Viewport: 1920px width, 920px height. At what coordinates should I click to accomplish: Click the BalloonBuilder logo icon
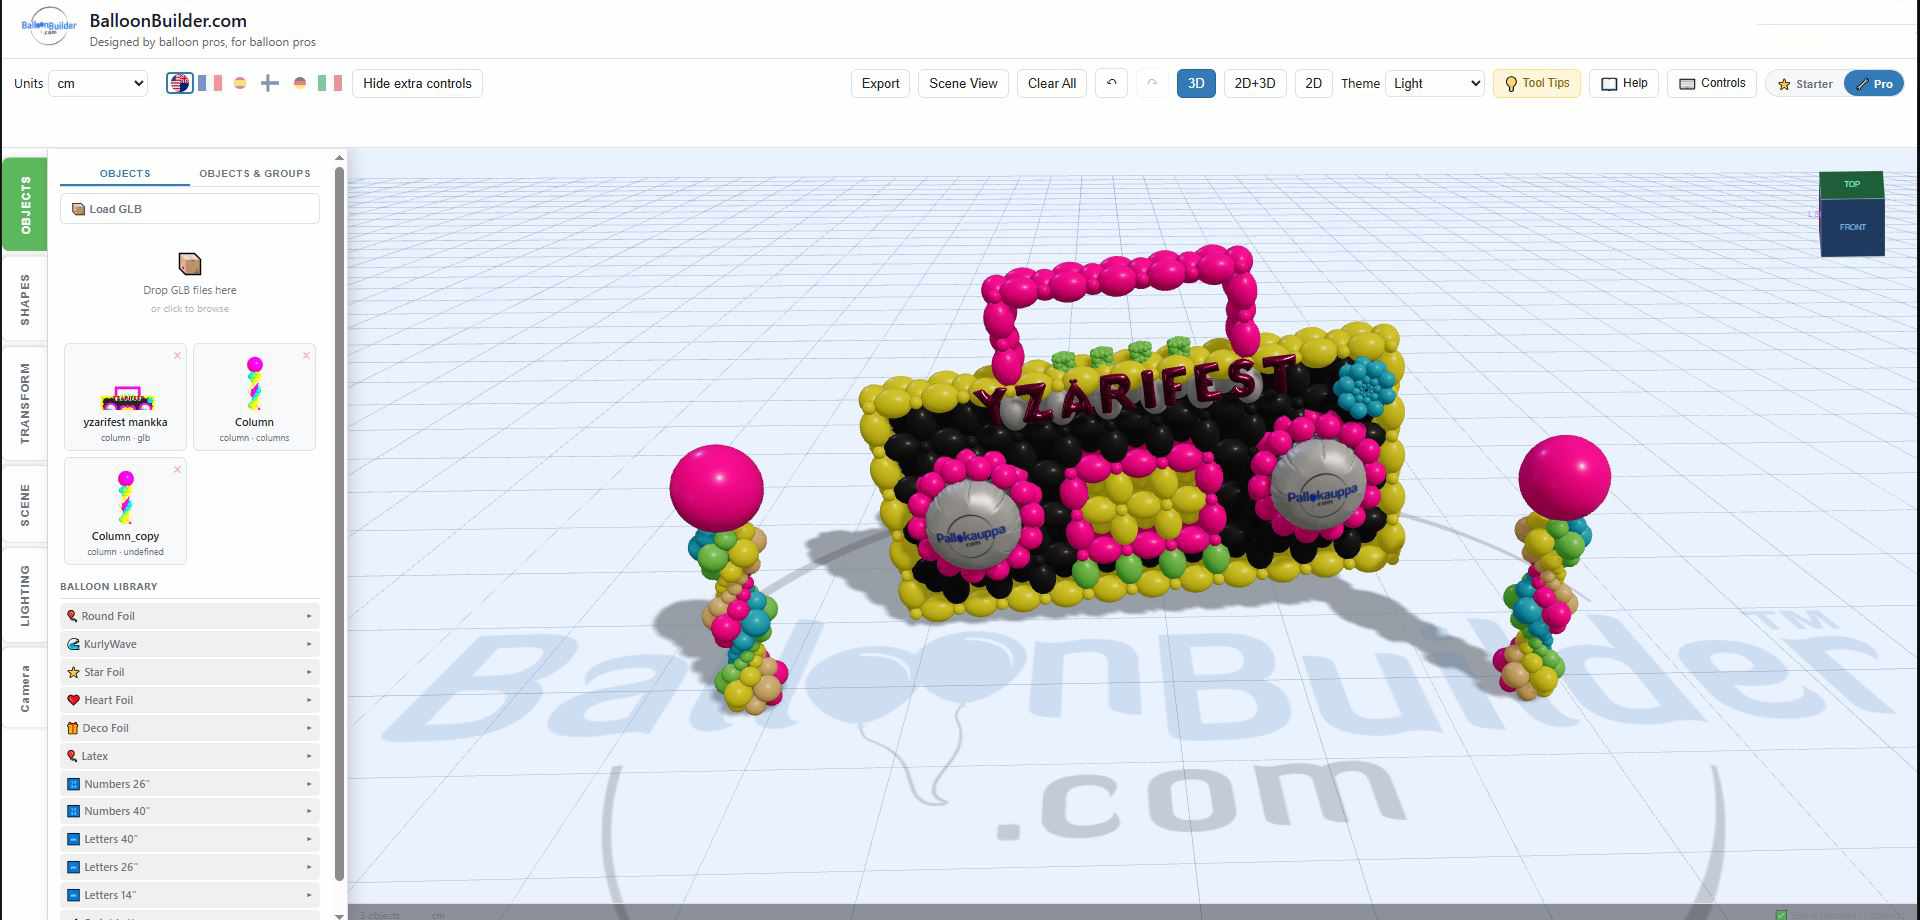pos(48,26)
